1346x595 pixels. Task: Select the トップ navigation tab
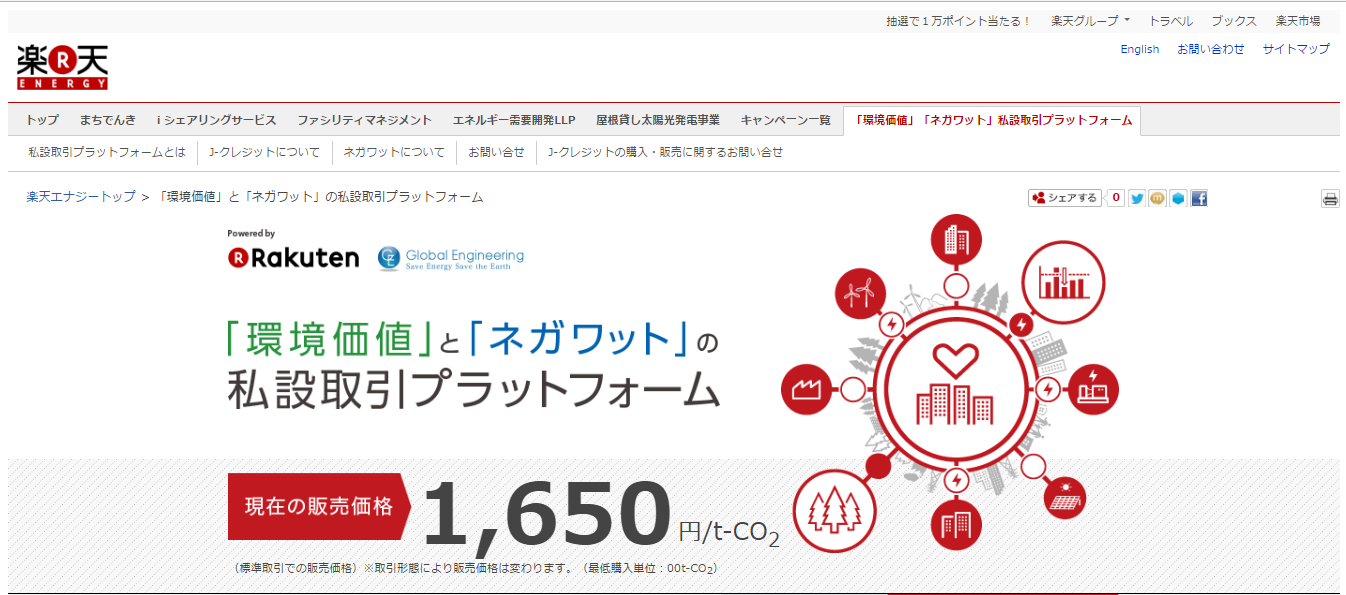pos(42,120)
